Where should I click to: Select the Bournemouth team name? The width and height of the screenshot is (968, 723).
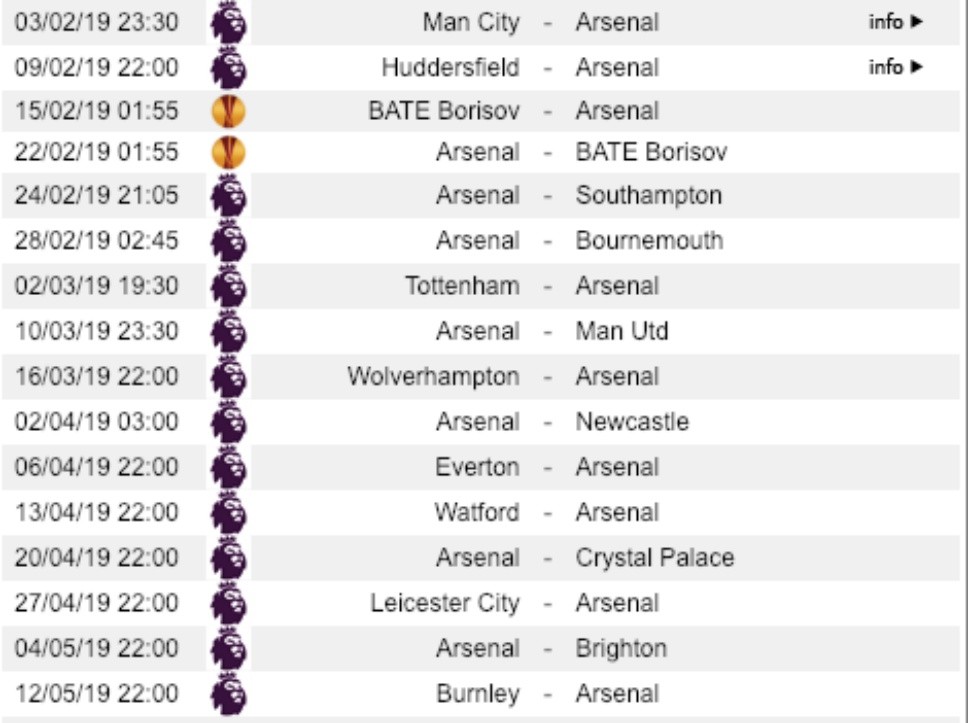(x=649, y=241)
